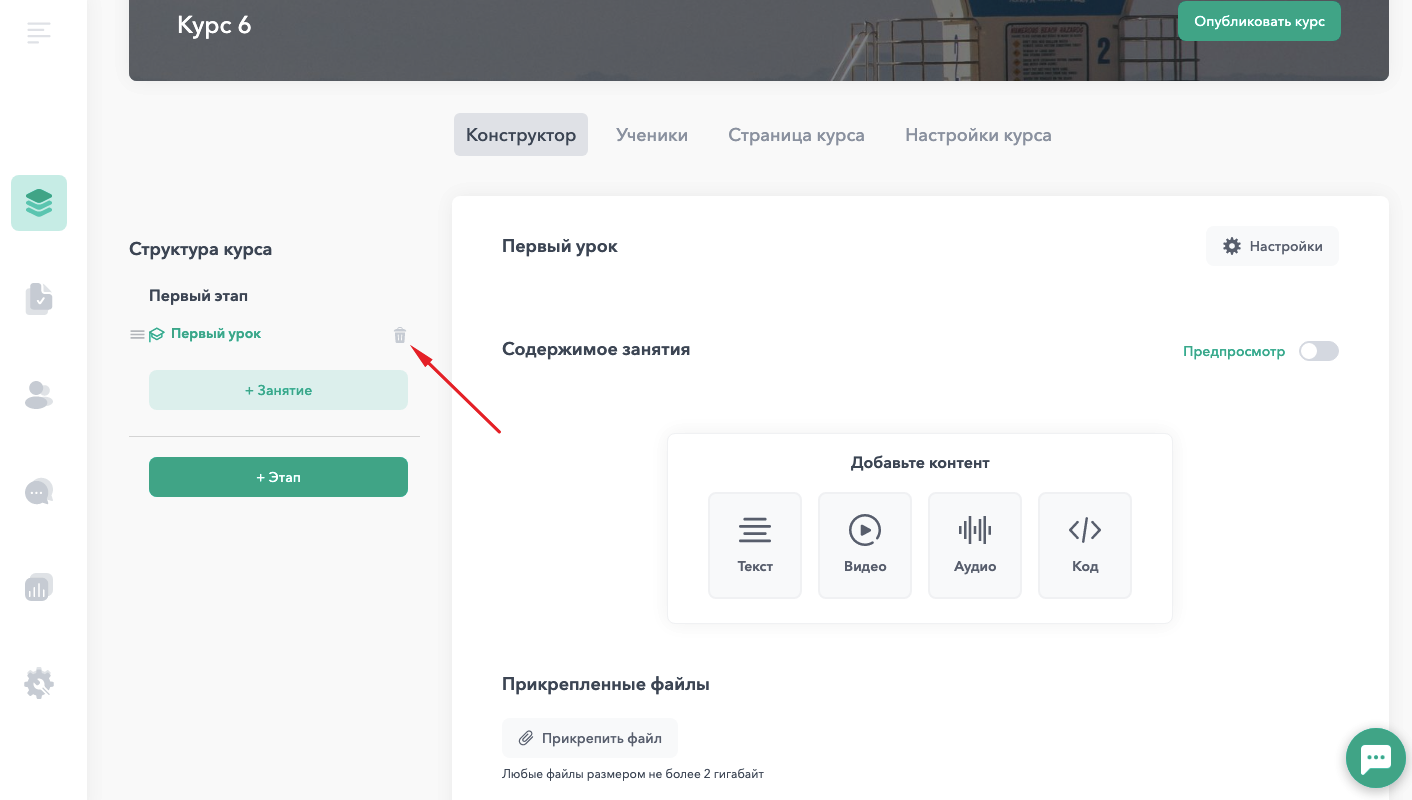This screenshot has height=800, width=1412.
Task: Delete Первый урок with trash icon
Action: point(400,335)
